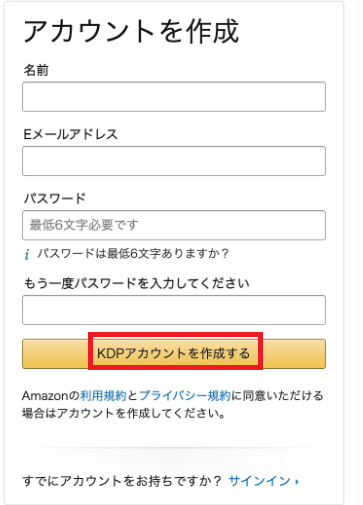The image size is (363, 505).
Task: Click the Amazonの text before 利用規約
Action: coord(51,396)
